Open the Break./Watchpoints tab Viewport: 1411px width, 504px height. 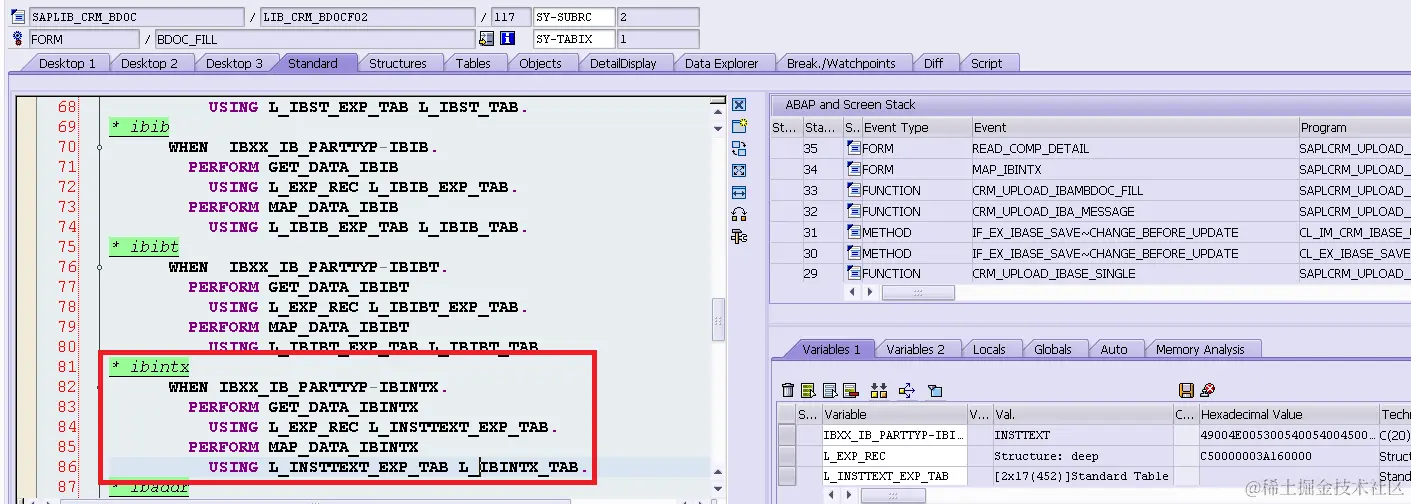[x=841, y=63]
